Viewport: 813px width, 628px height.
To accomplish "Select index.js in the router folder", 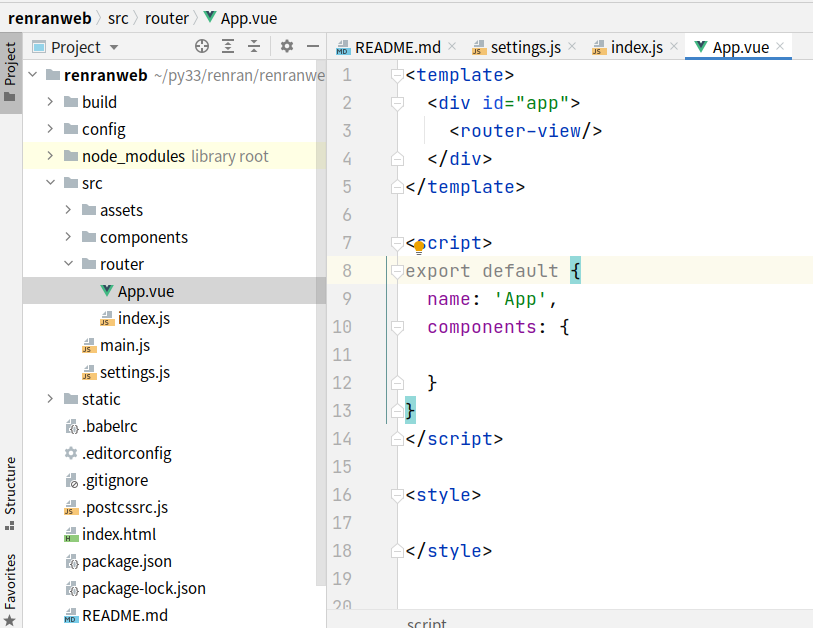I will 144,318.
